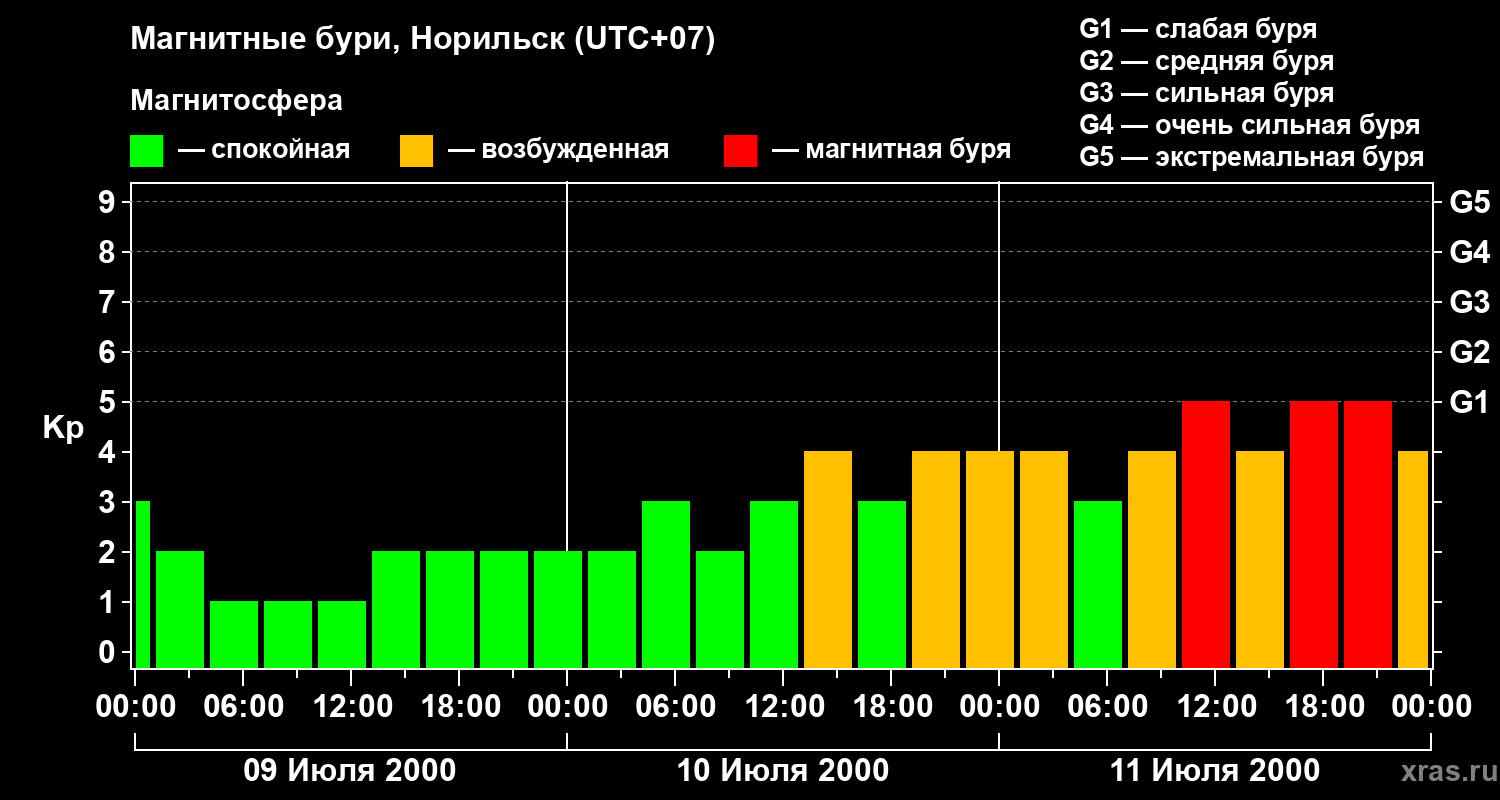Click the '— возбужденная' legend label

click(558, 150)
